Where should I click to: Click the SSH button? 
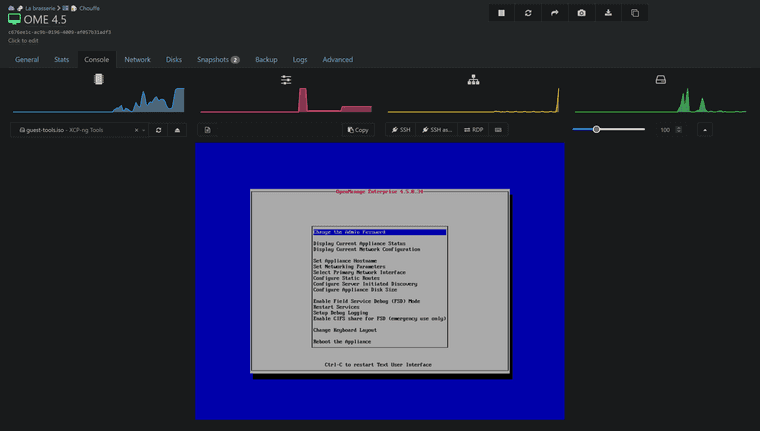pyautogui.click(x=400, y=130)
